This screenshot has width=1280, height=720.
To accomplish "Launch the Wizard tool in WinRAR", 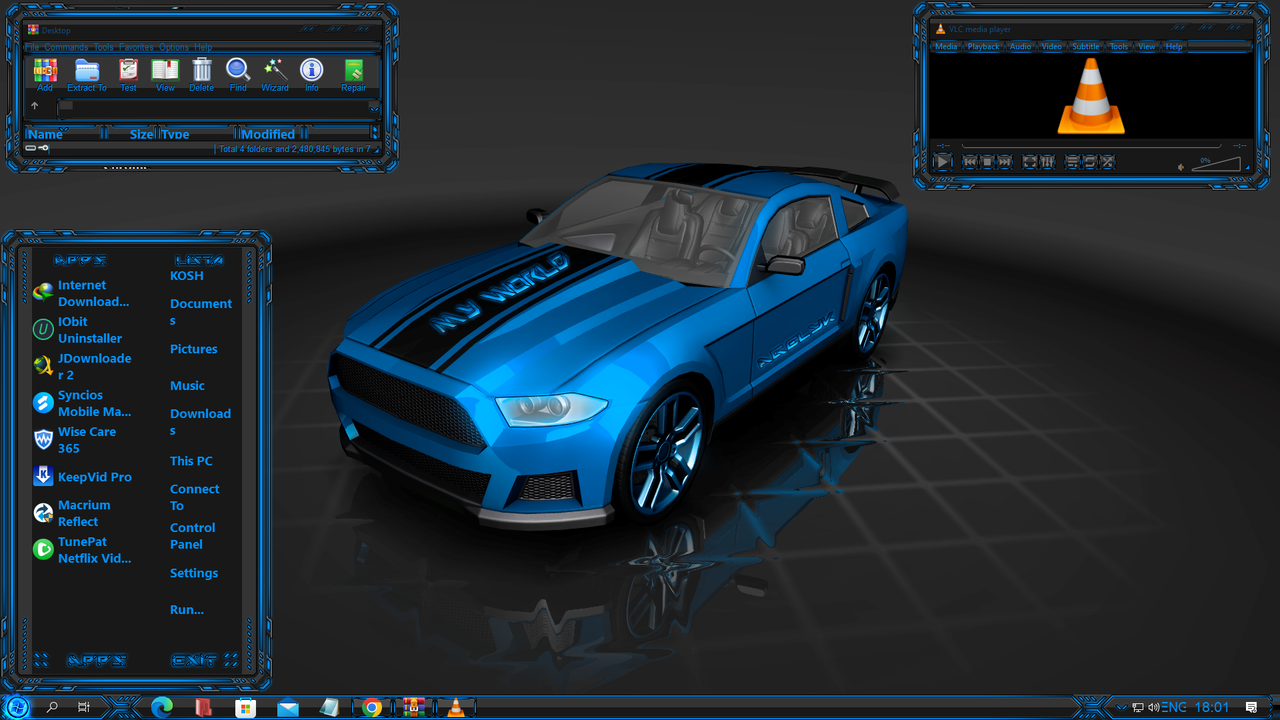I will [x=275, y=75].
